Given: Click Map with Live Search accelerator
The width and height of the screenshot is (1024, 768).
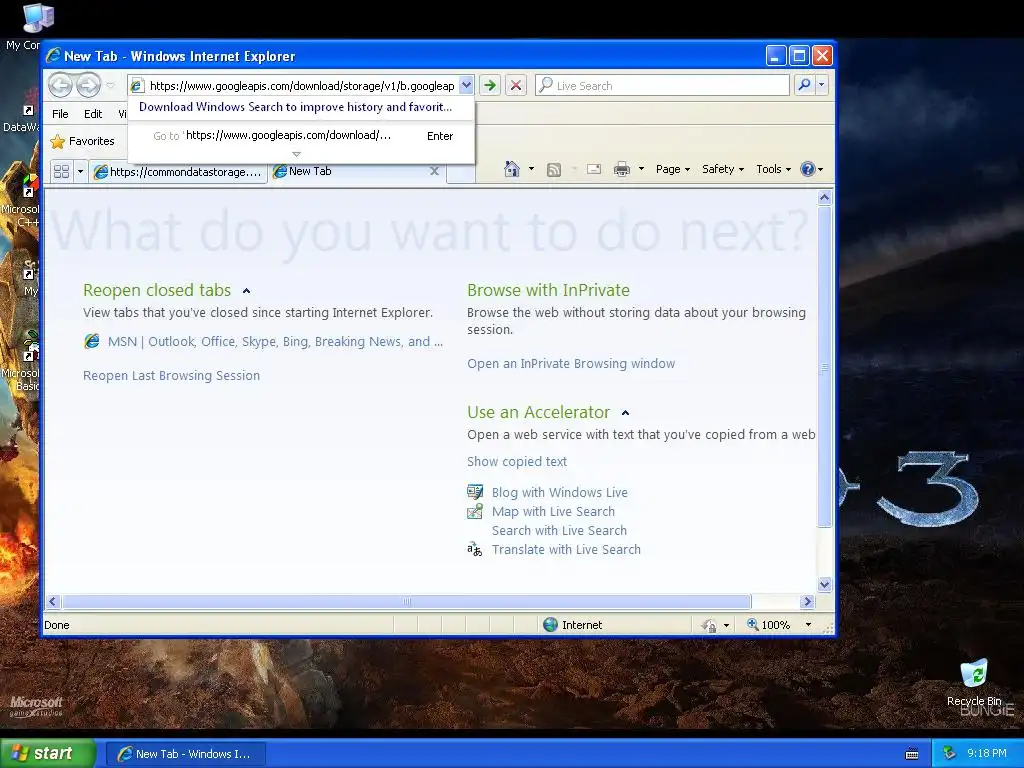Looking at the screenshot, I should [553, 511].
